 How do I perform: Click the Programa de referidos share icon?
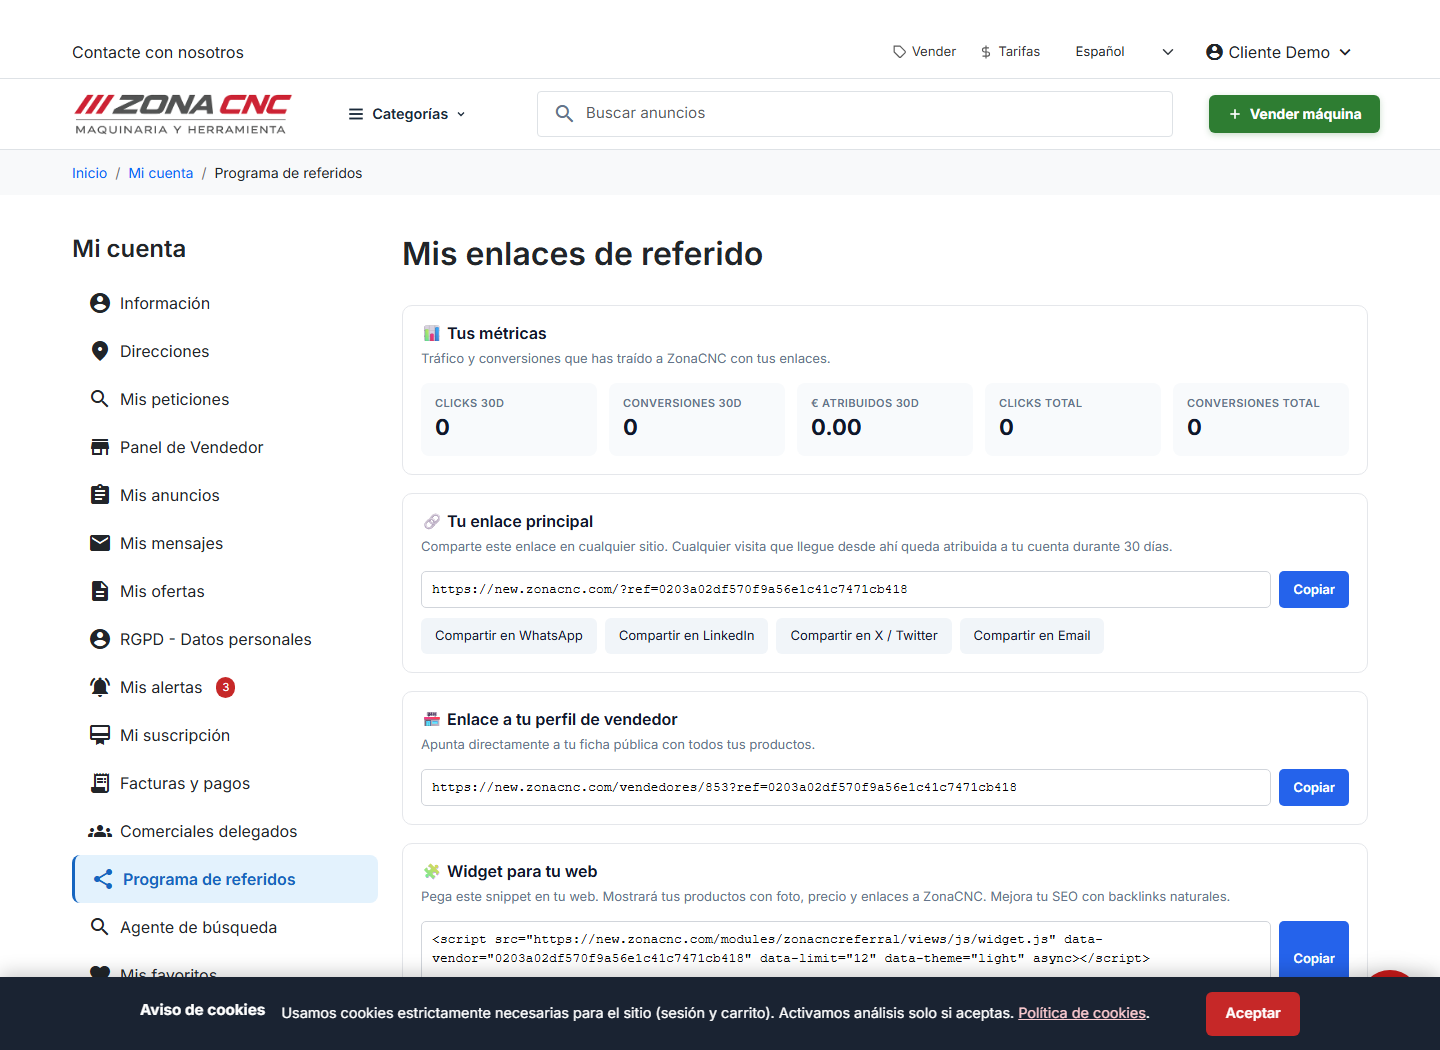pyautogui.click(x=103, y=879)
